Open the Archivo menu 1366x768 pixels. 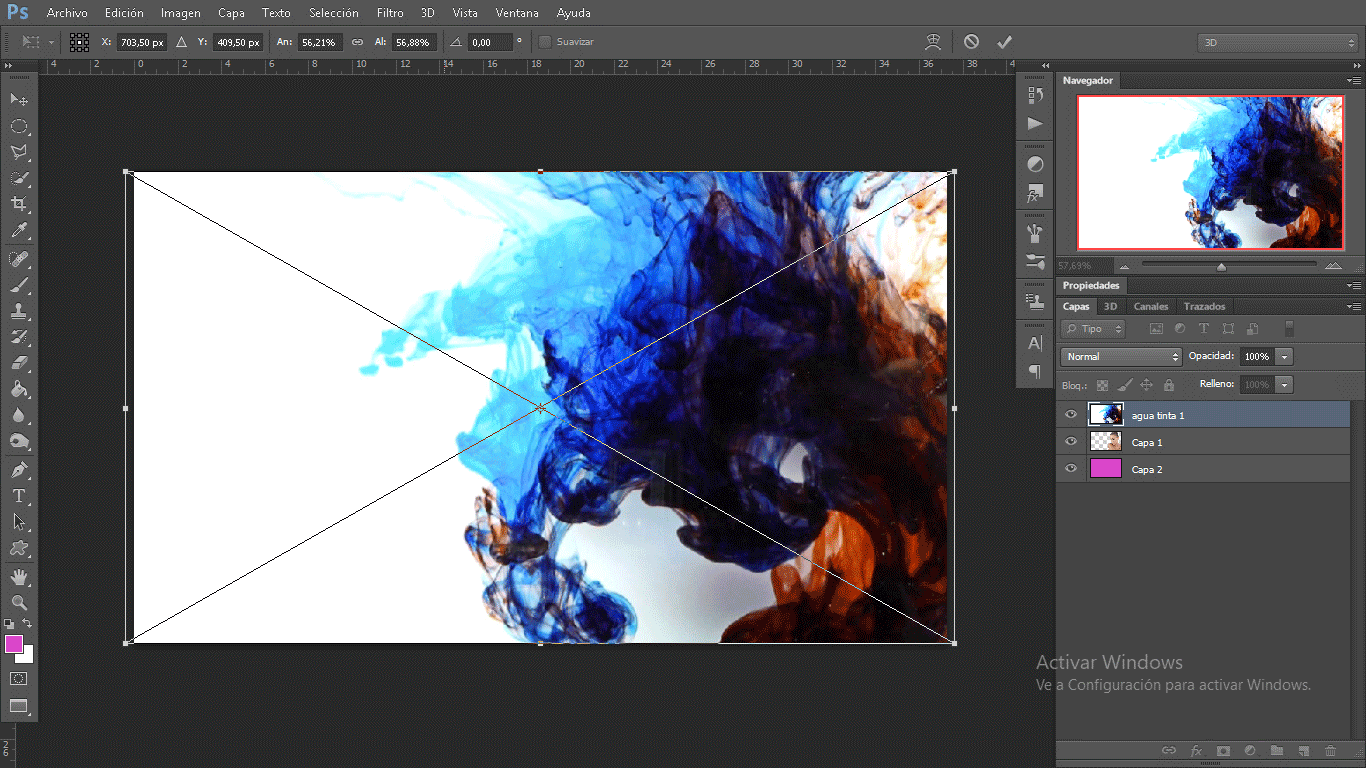pyautogui.click(x=67, y=13)
